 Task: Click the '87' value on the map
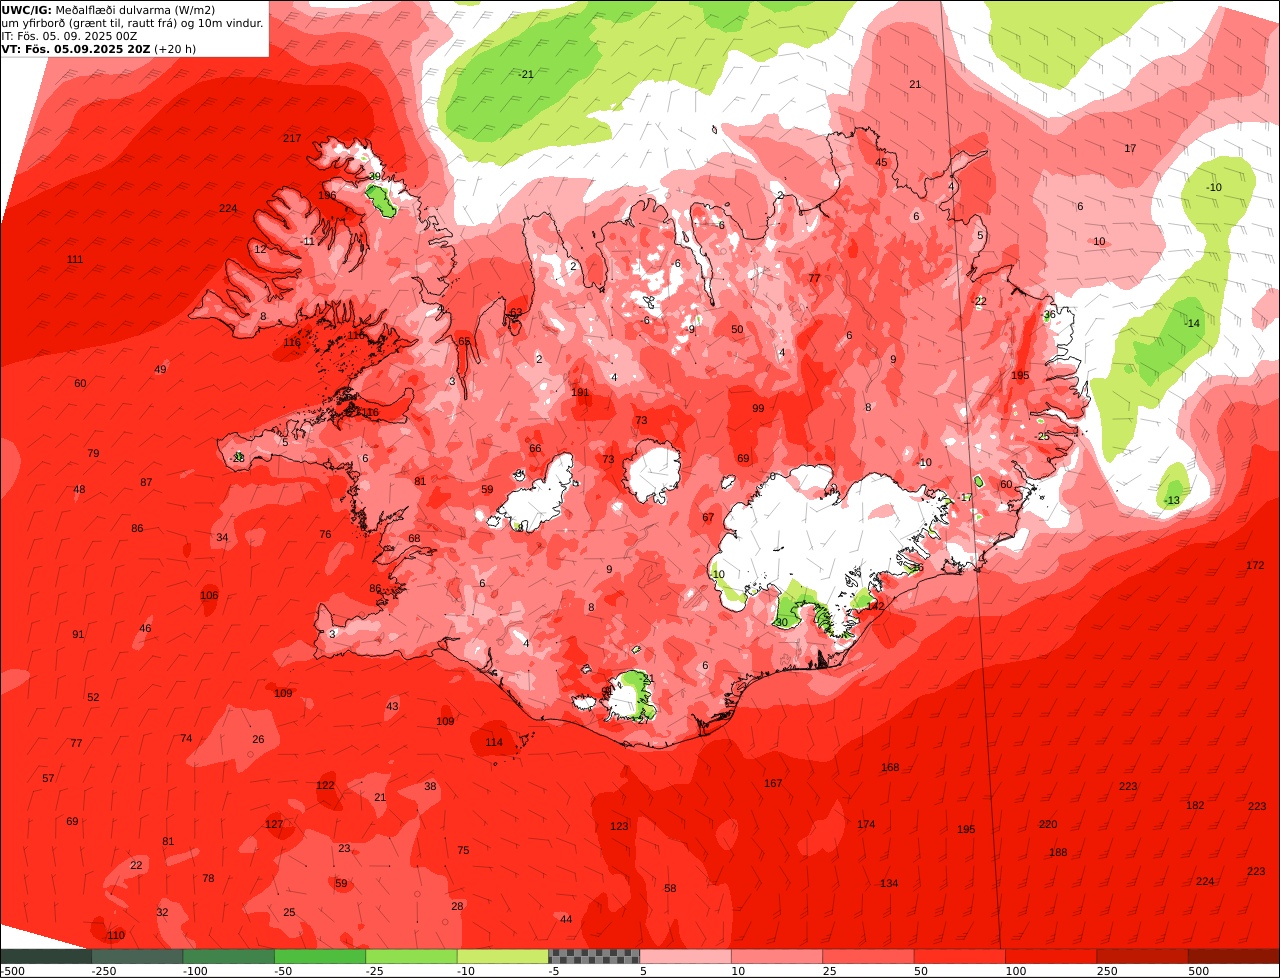pyautogui.click(x=146, y=482)
